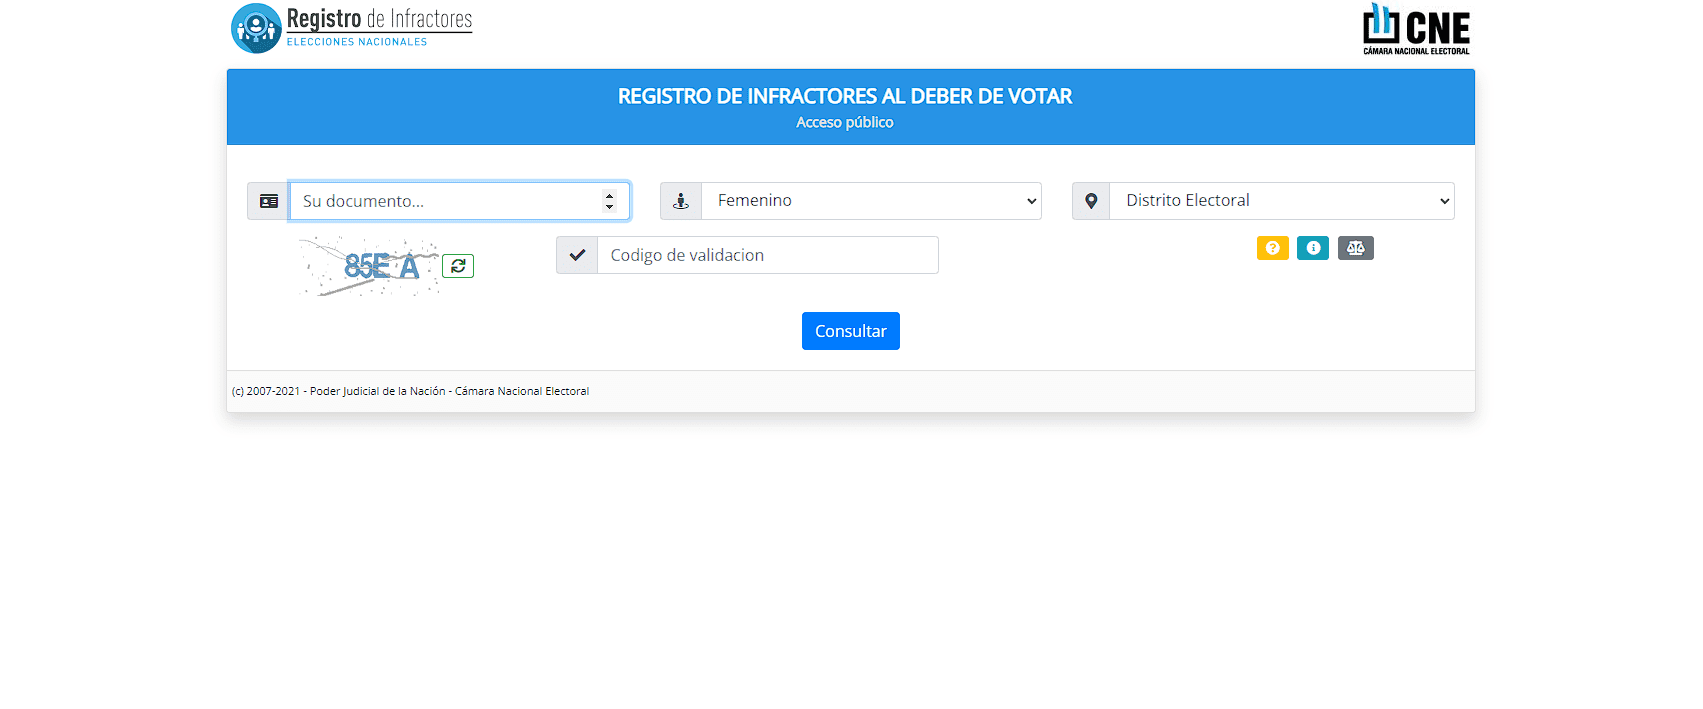Click the copyright footer 'Poder Judicial de la Nación'
This screenshot has width=1703, height=709.
(x=378, y=391)
